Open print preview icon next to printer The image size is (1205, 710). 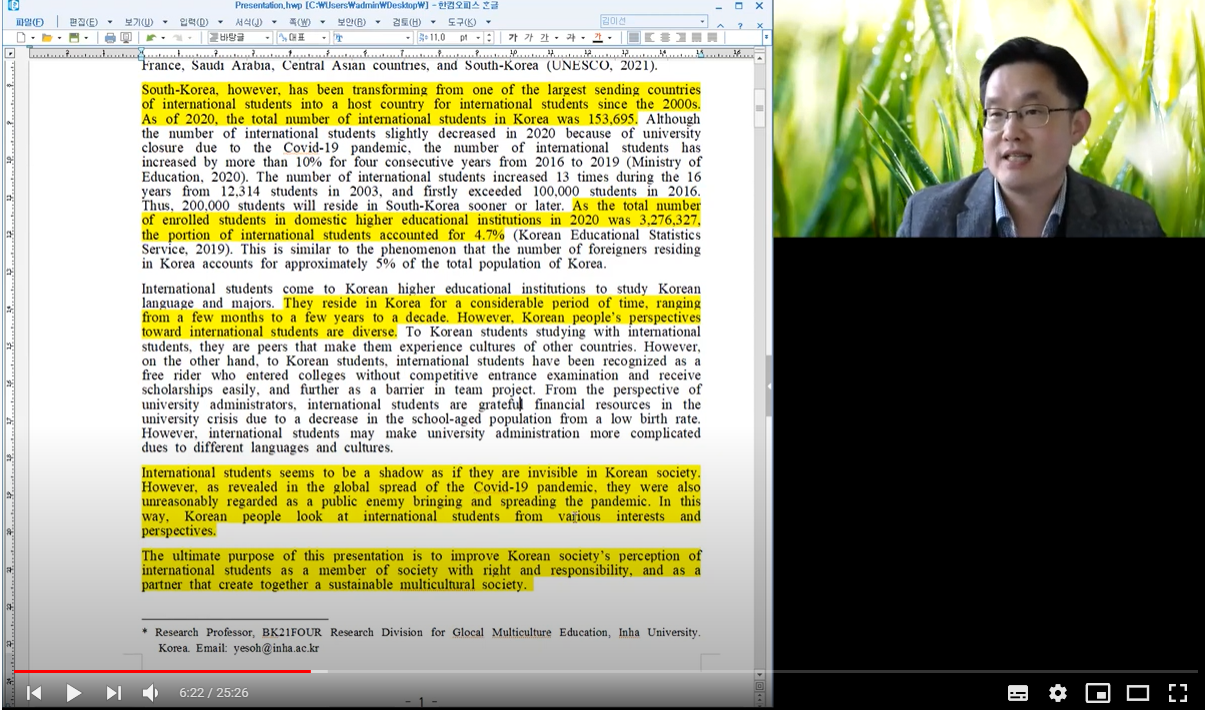pyautogui.click(x=126, y=38)
